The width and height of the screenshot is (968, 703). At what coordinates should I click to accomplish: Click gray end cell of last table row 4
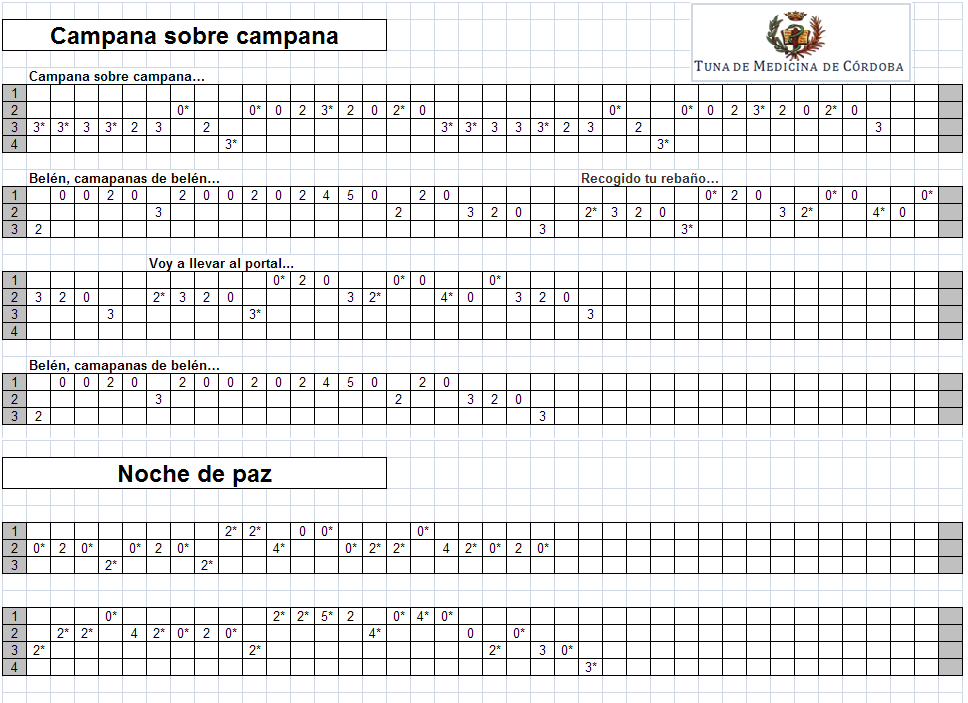pyautogui.click(x=951, y=667)
